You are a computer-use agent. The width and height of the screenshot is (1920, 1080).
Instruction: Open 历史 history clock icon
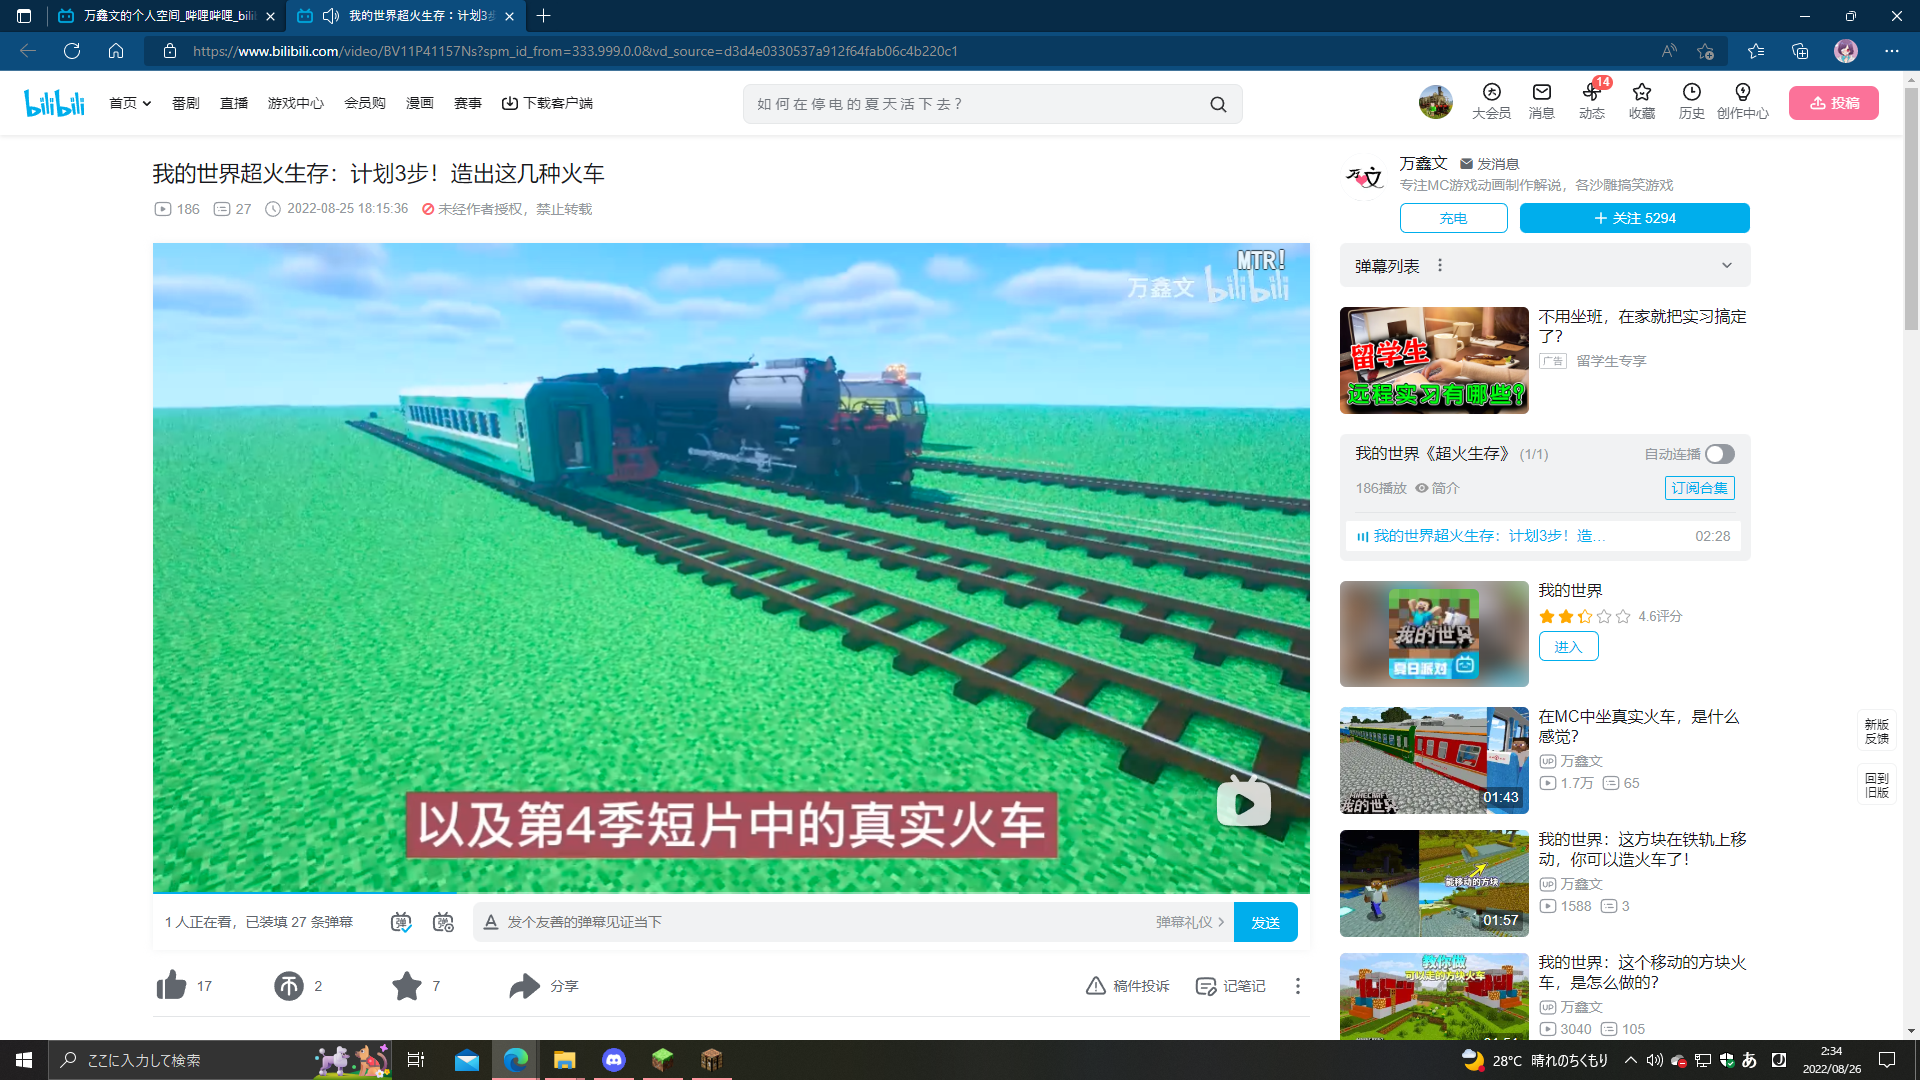coord(1691,102)
